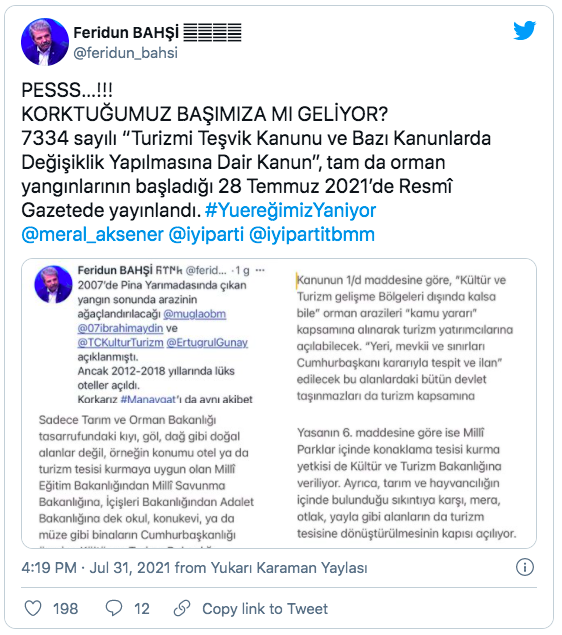
Task: Open the right text screenshot thumbnail
Action: coord(407,404)
